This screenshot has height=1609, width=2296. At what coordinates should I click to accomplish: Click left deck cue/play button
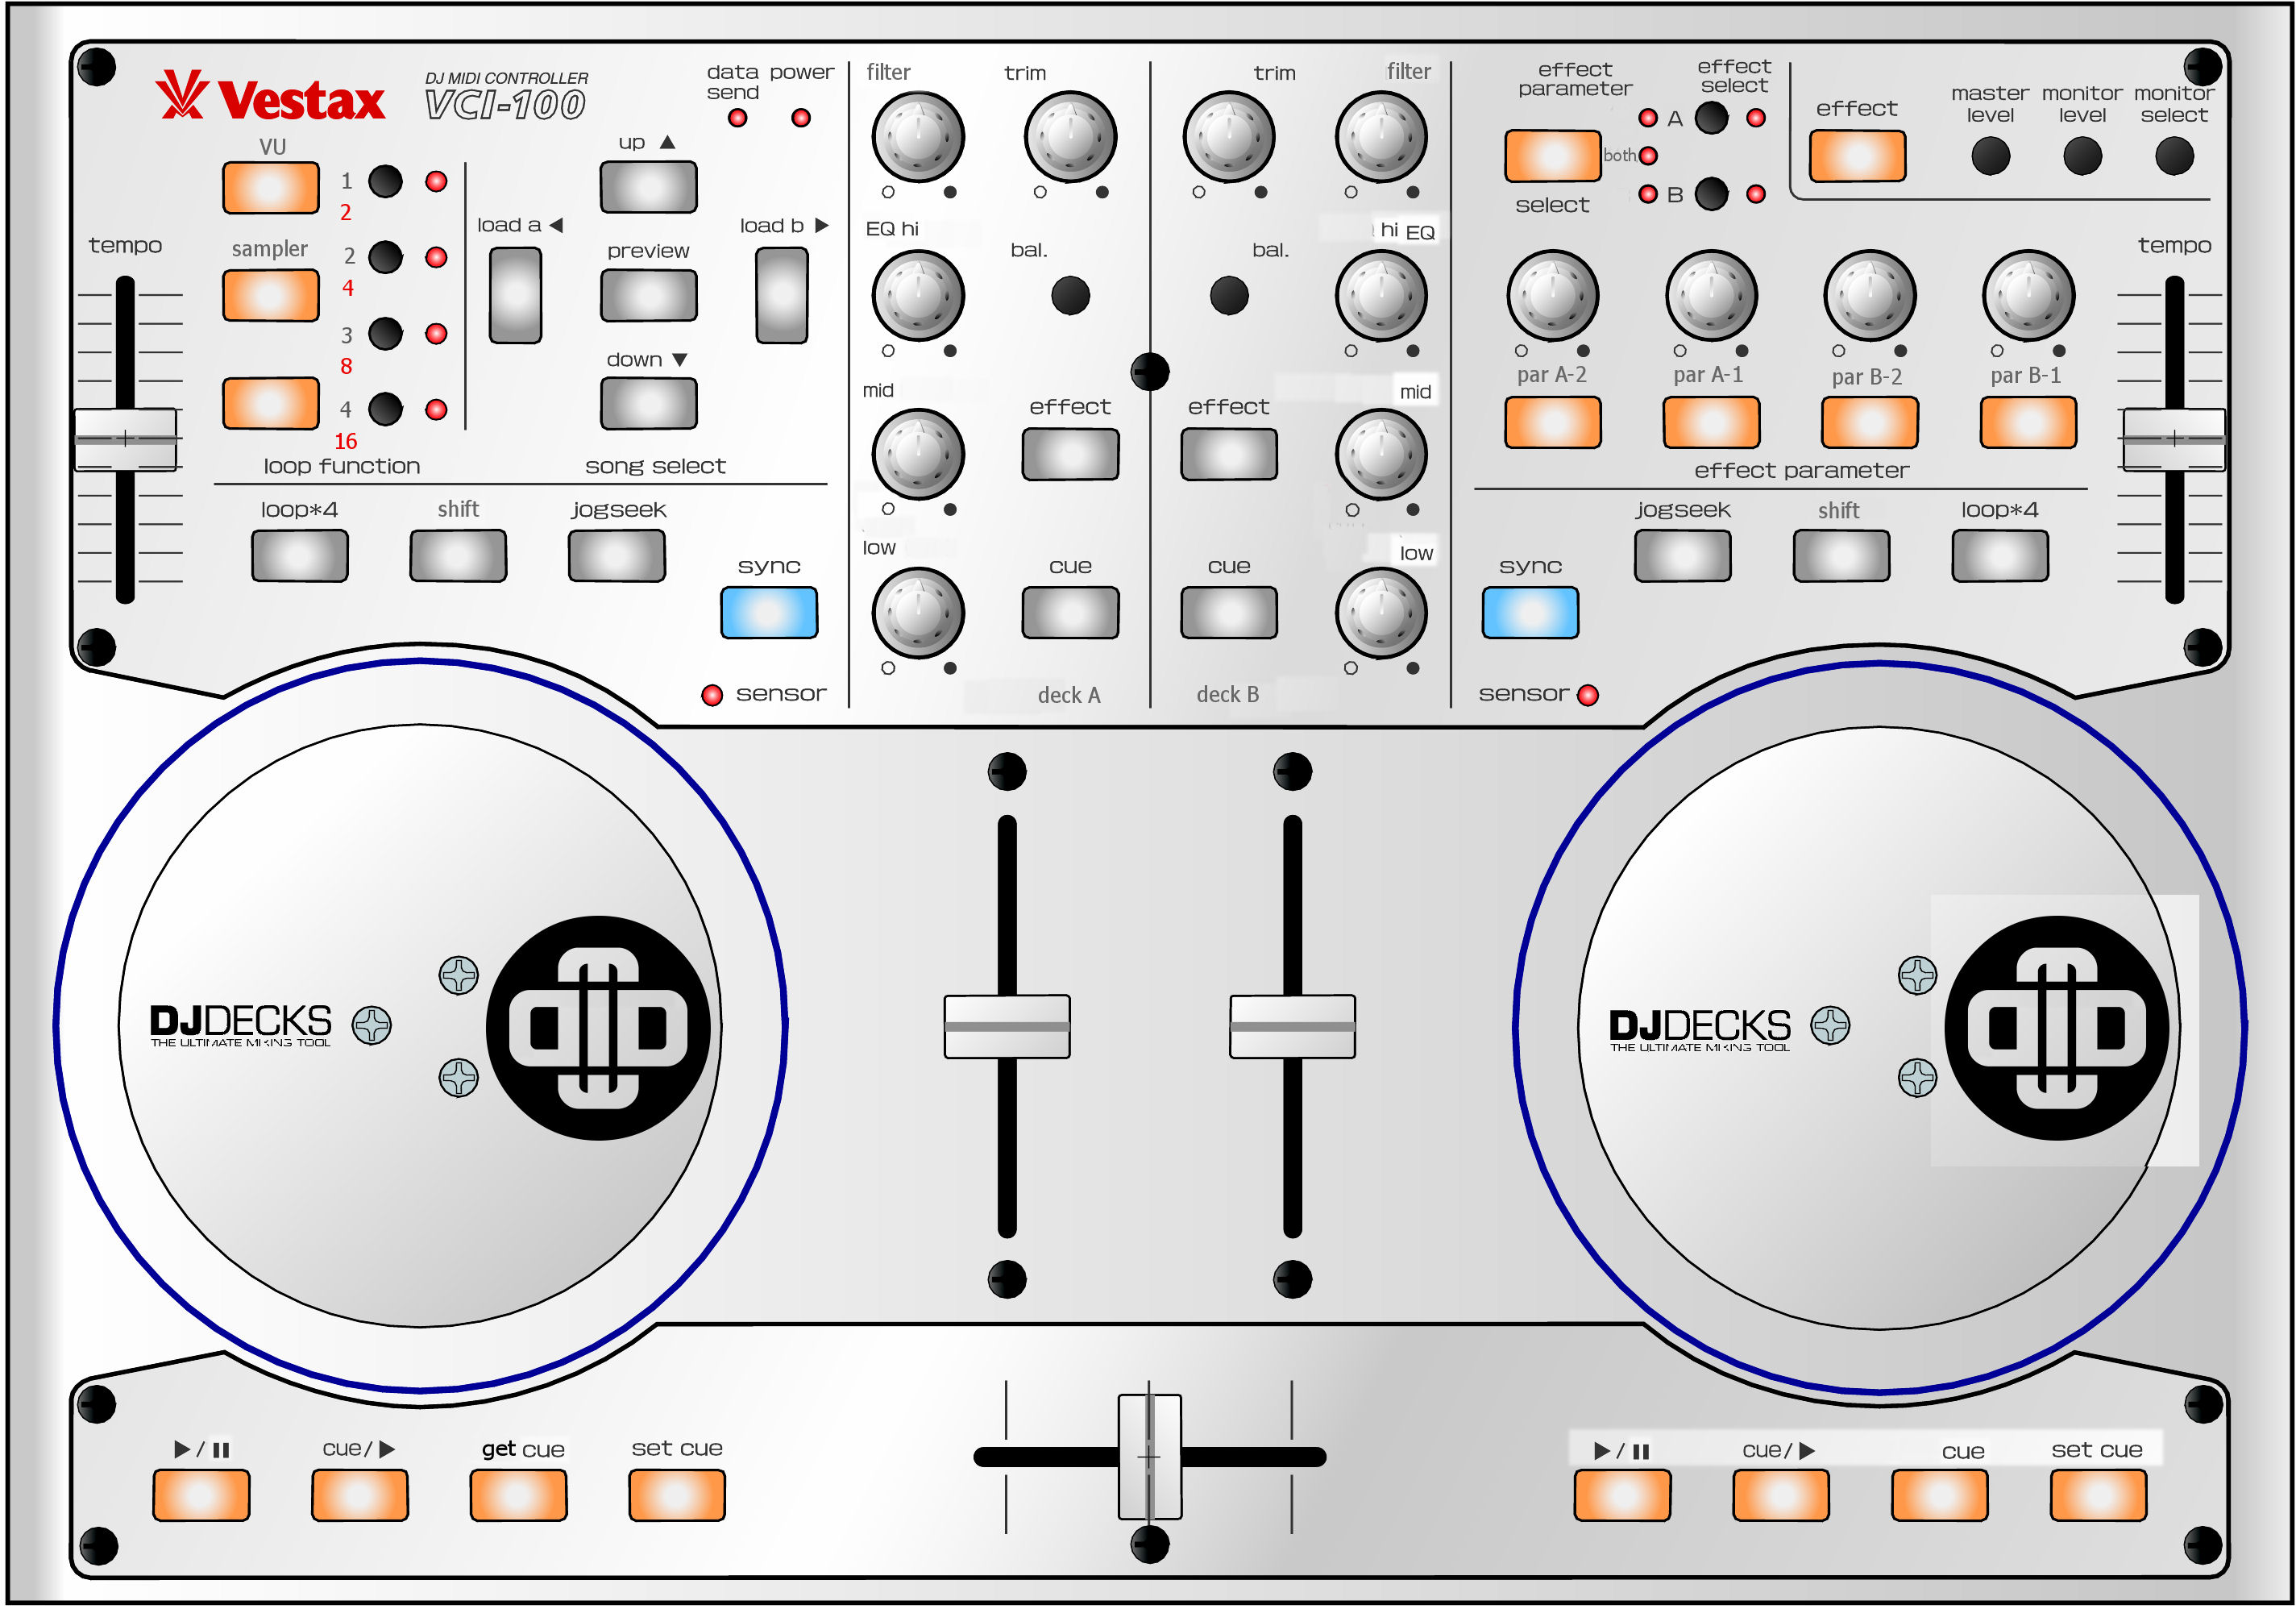pyautogui.click(x=359, y=1496)
